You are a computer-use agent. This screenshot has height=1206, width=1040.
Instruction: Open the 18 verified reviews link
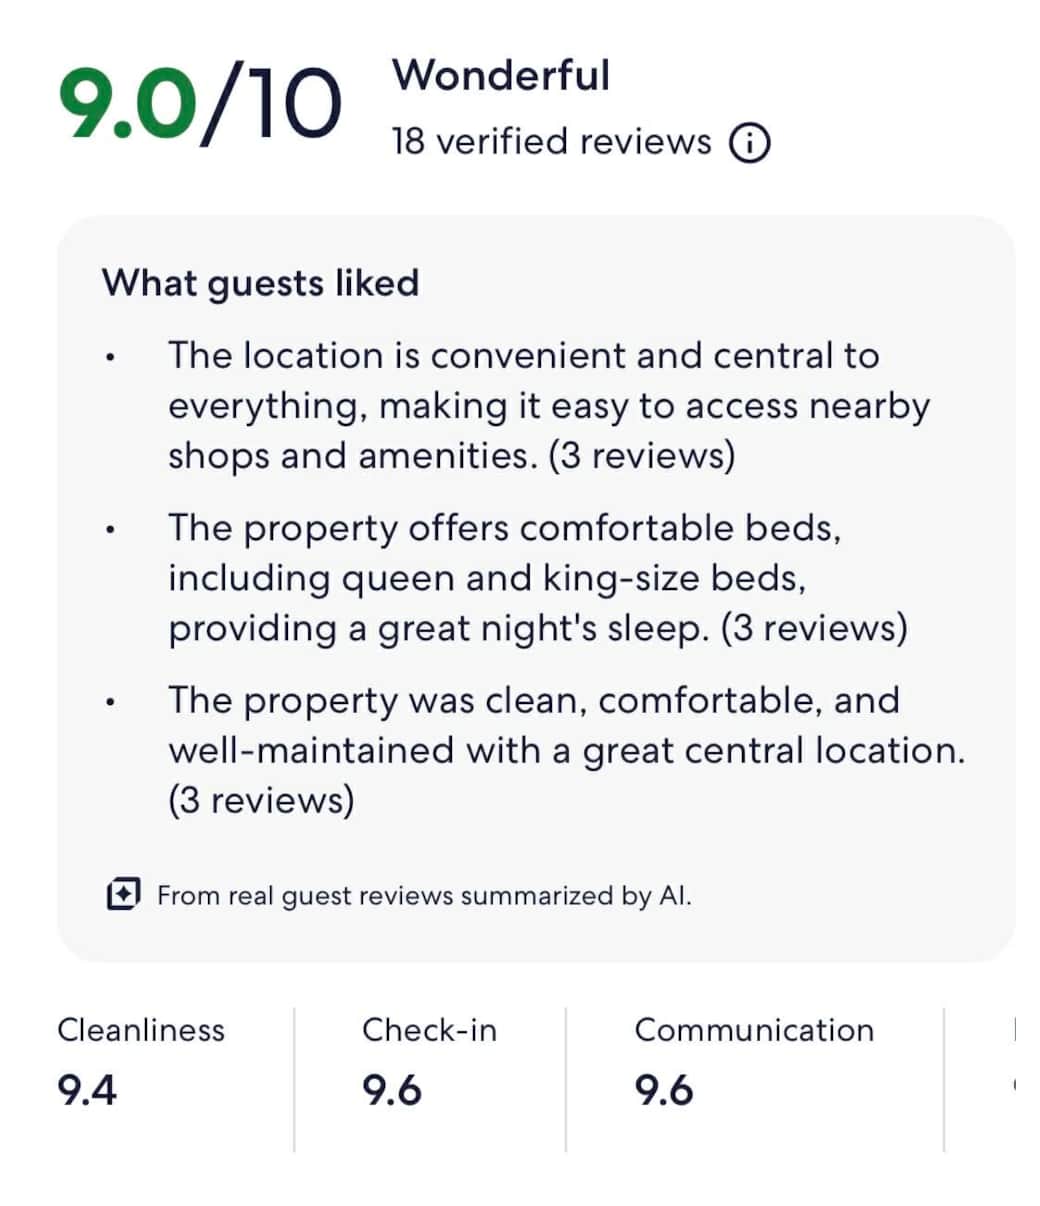pos(551,142)
